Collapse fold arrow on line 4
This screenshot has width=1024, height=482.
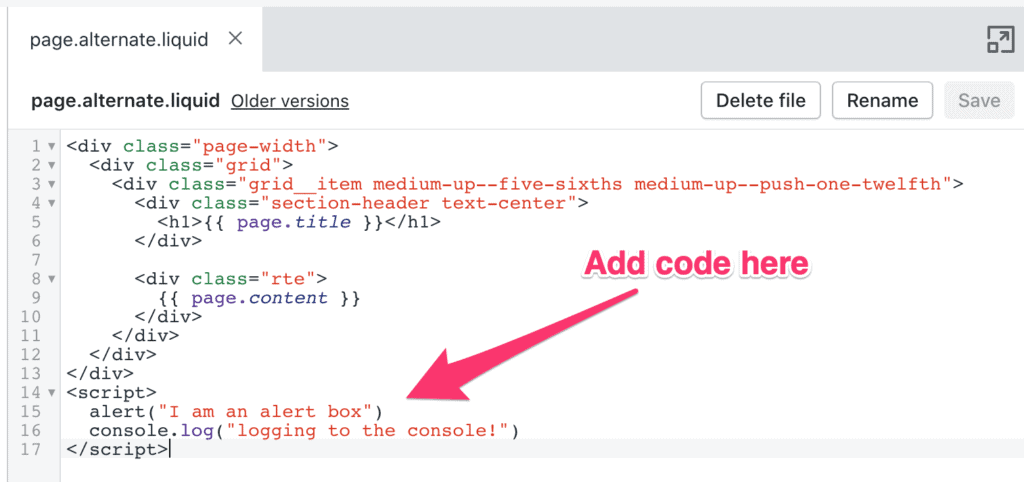tap(52, 203)
